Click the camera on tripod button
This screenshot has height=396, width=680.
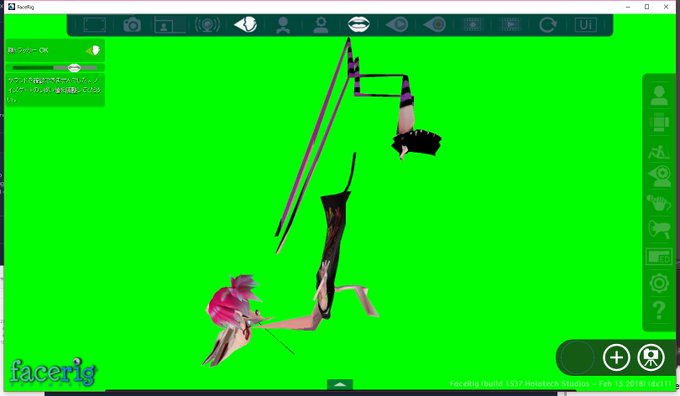pos(651,357)
